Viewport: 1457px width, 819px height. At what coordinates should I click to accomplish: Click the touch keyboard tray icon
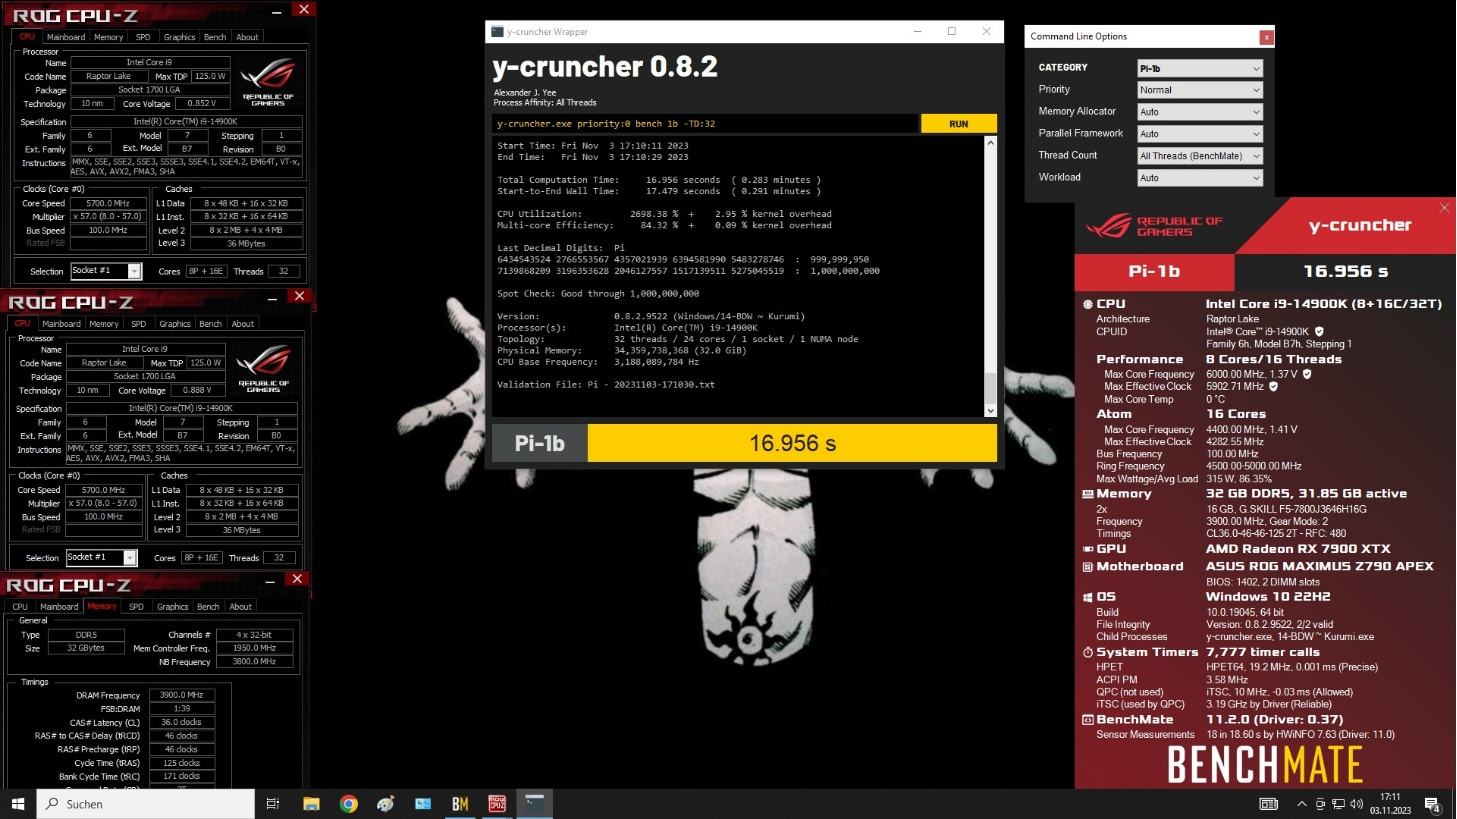1268,803
